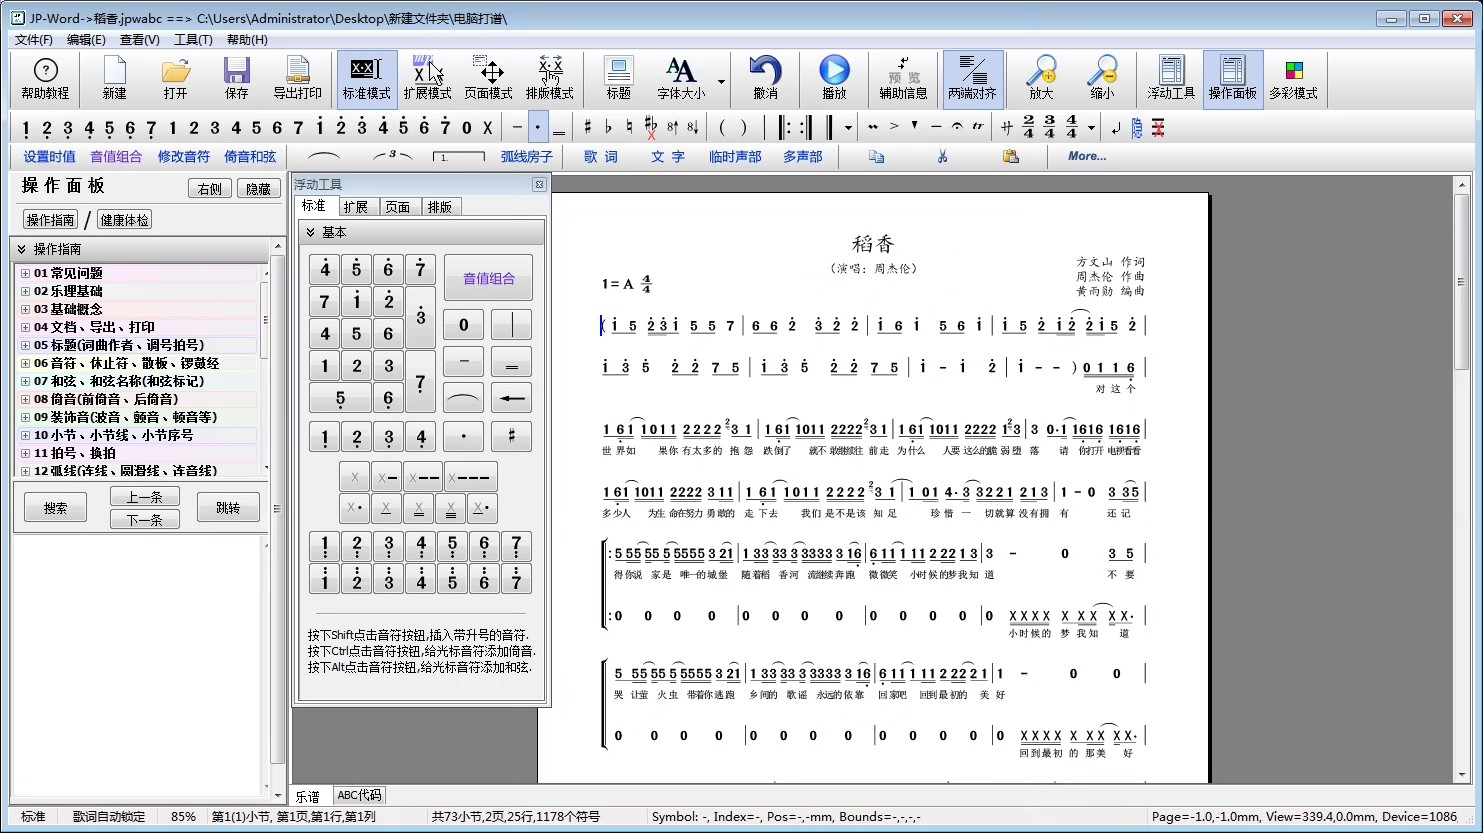1483x833 pixels.
Task: Collapse the 基本 section in floating tools
Action: tap(309, 232)
